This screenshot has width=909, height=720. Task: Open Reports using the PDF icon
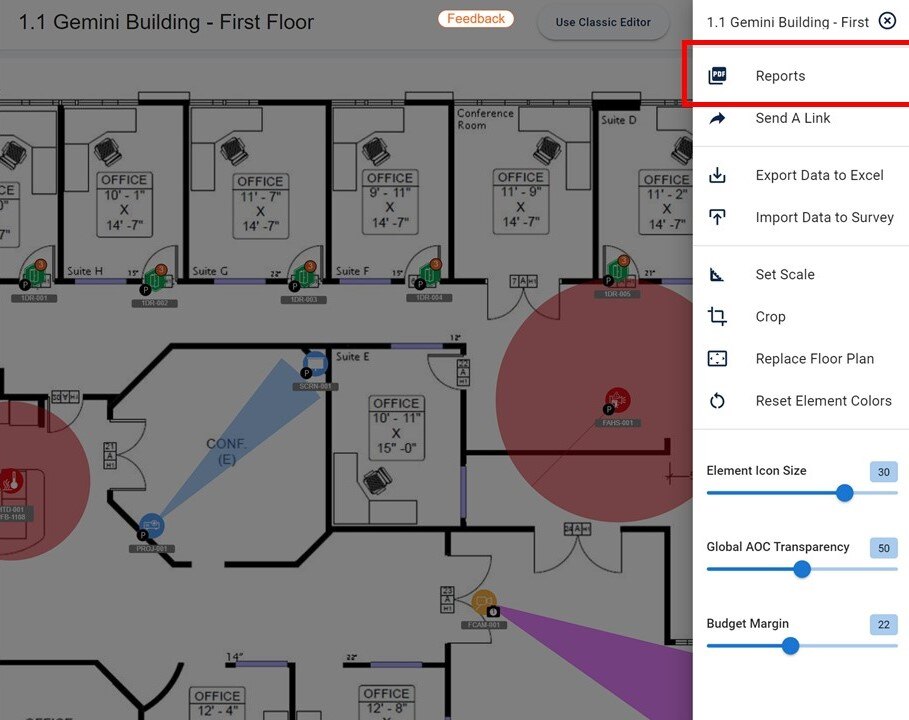pyautogui.click(x=717, y=74)
